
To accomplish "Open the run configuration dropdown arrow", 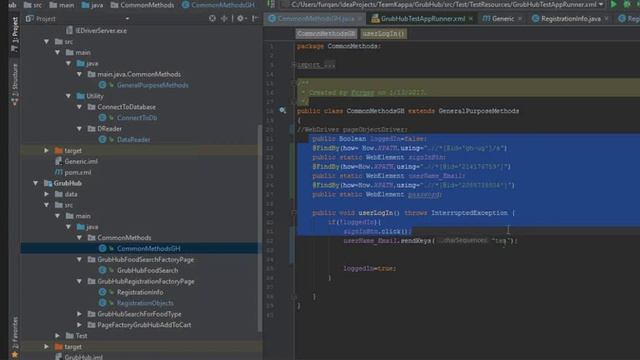I will (601, 4).
